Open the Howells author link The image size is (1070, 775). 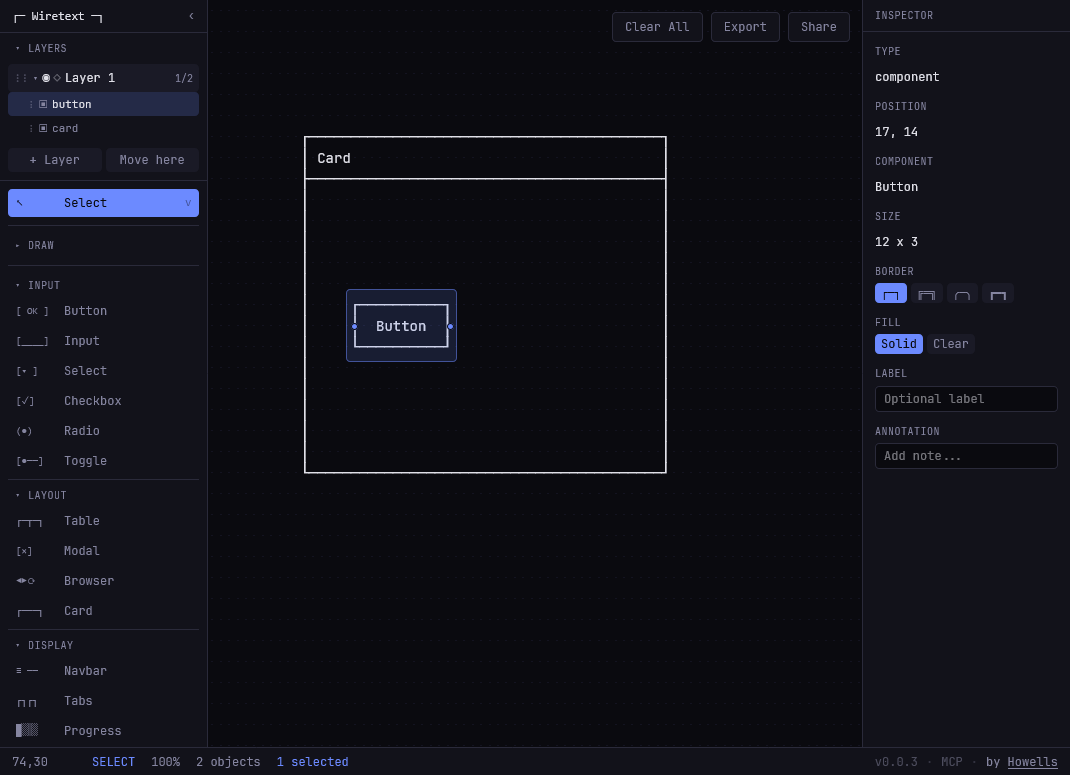pyautogui.click(x=1032, y=762)
